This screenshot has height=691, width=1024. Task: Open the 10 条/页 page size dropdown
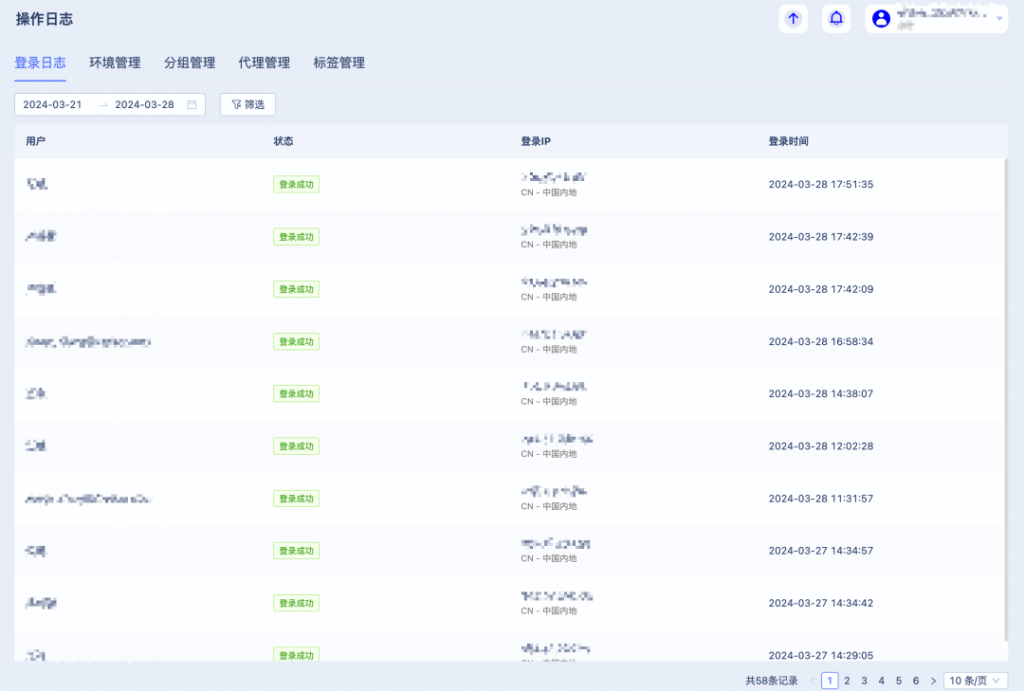tap(975, 681)
